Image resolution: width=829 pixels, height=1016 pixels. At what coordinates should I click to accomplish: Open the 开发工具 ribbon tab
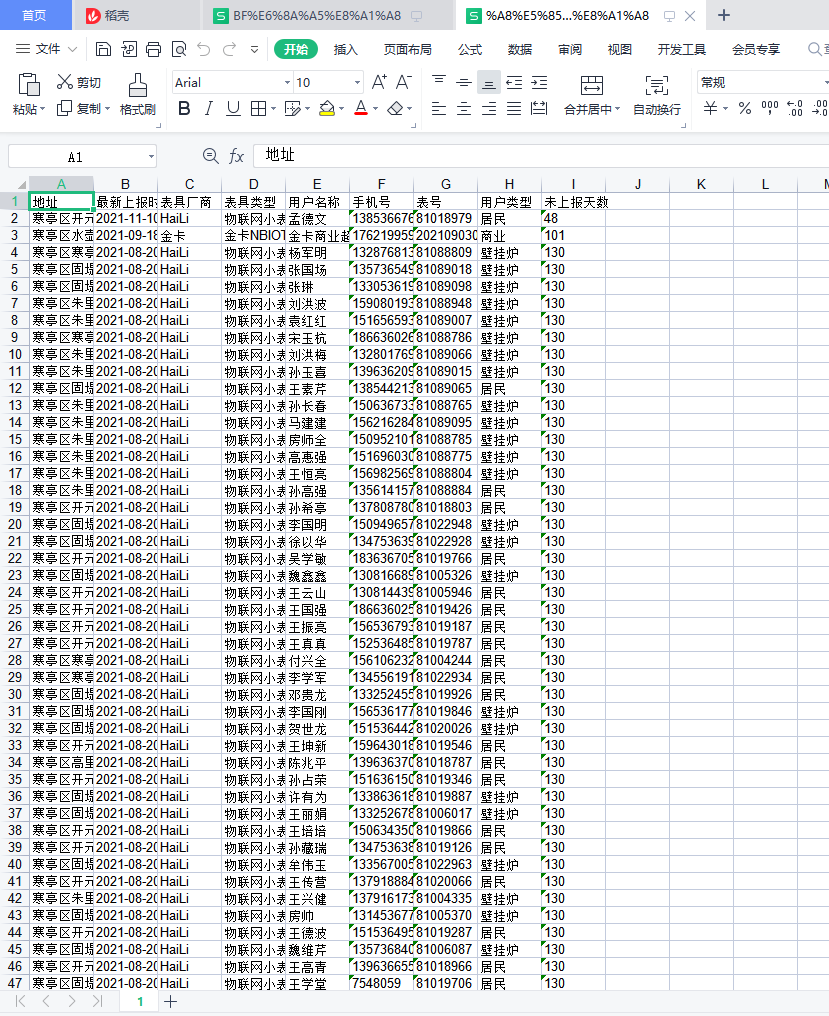(x=681, y=49)
